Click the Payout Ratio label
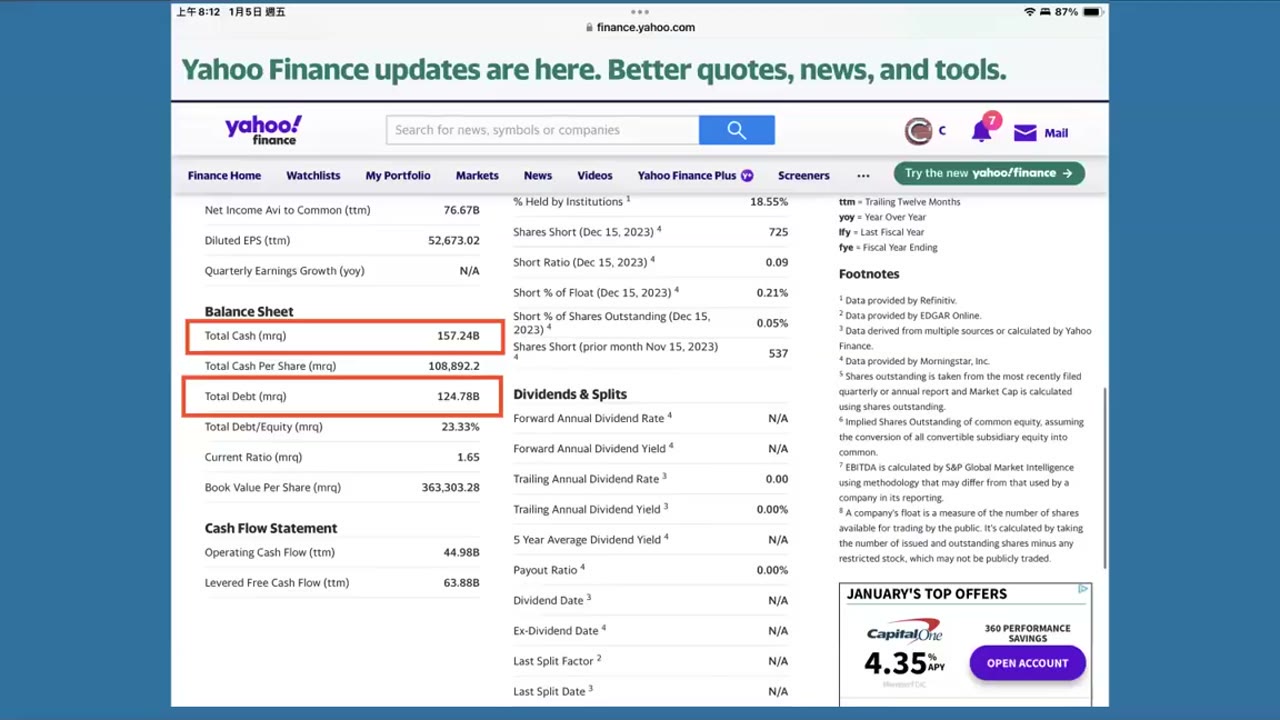1280x720 pixels. 549,570
